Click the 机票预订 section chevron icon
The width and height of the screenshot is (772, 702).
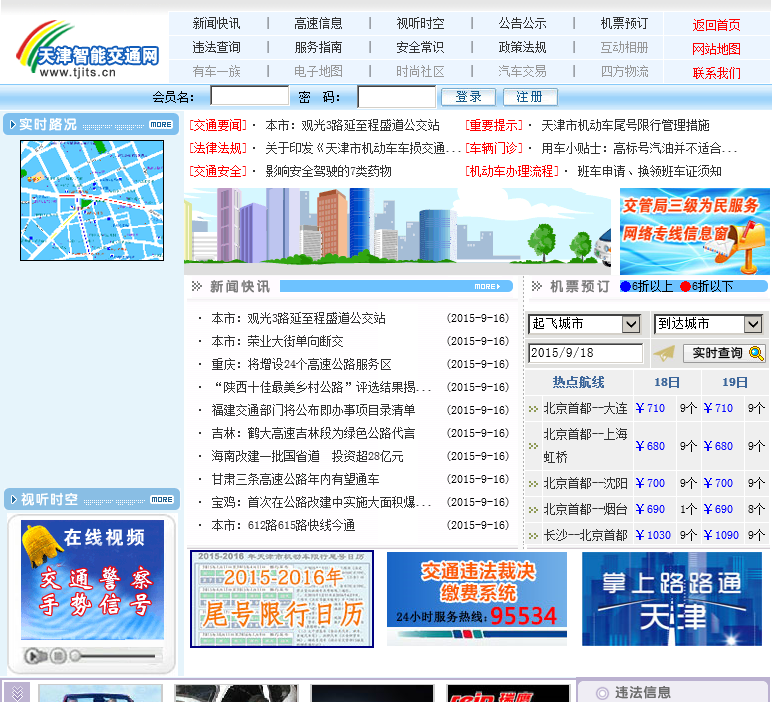pos(537,286)
